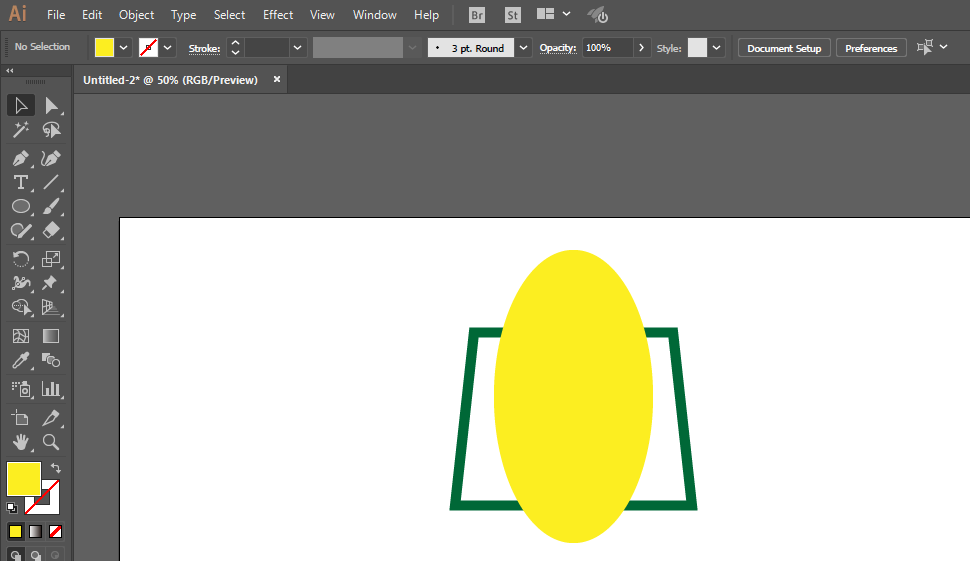The image size is (970, 561).
Task: Expand the stroke weight dropdown
Action: (x=298, y=48)
